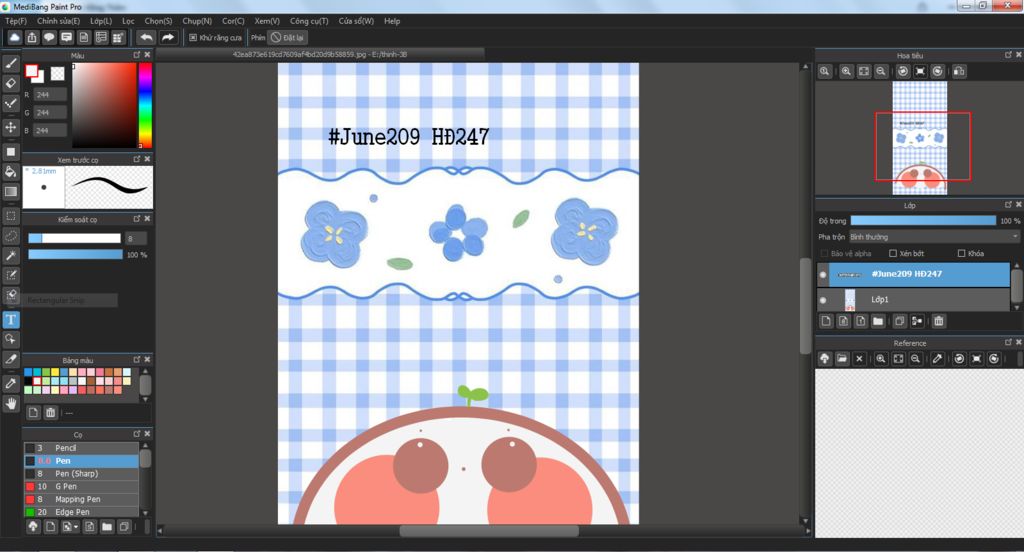Image resolution: width=1024 pixels, height=552 pixels.
Task: Zoom in on the Navigator panel
Action: (846, 71)
